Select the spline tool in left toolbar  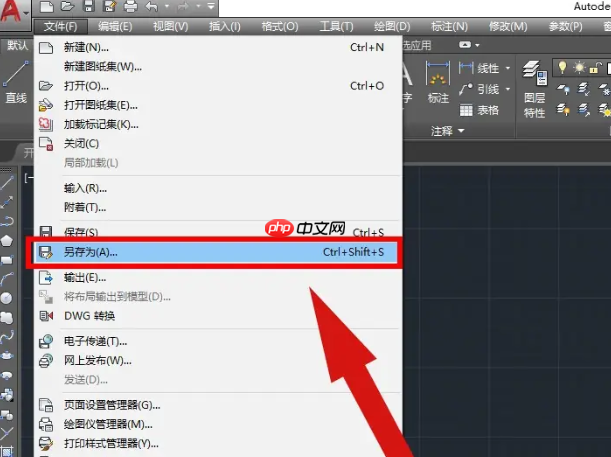point(7,336)
